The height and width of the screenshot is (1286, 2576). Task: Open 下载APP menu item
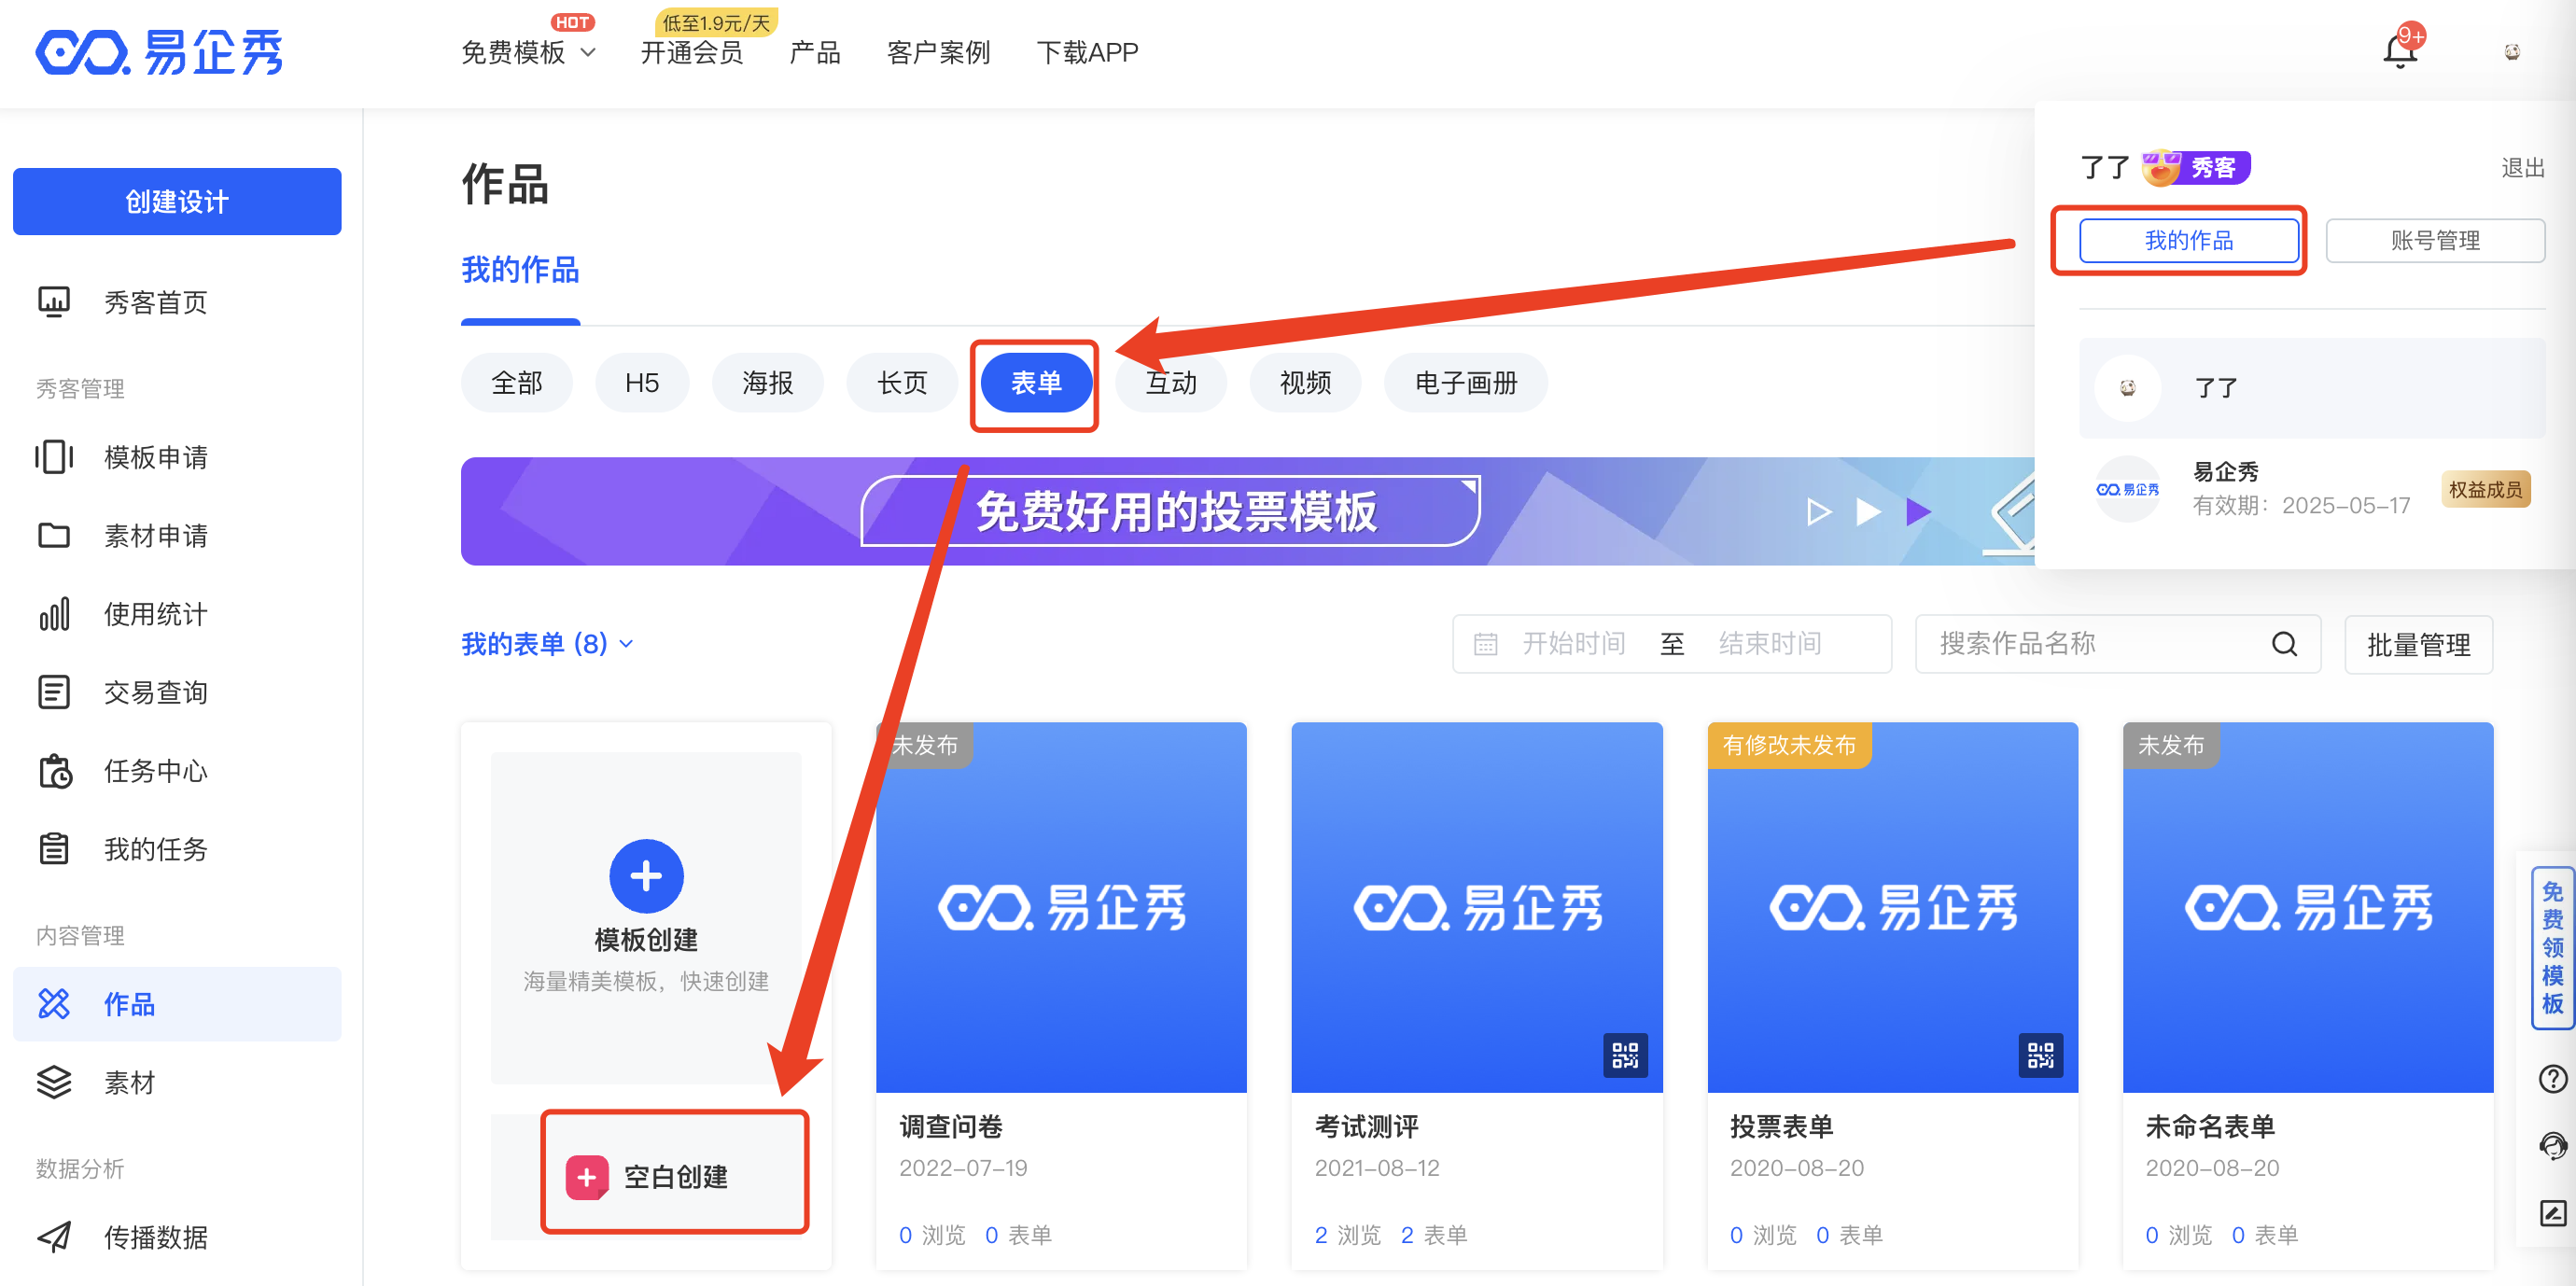click(1087, 52)
